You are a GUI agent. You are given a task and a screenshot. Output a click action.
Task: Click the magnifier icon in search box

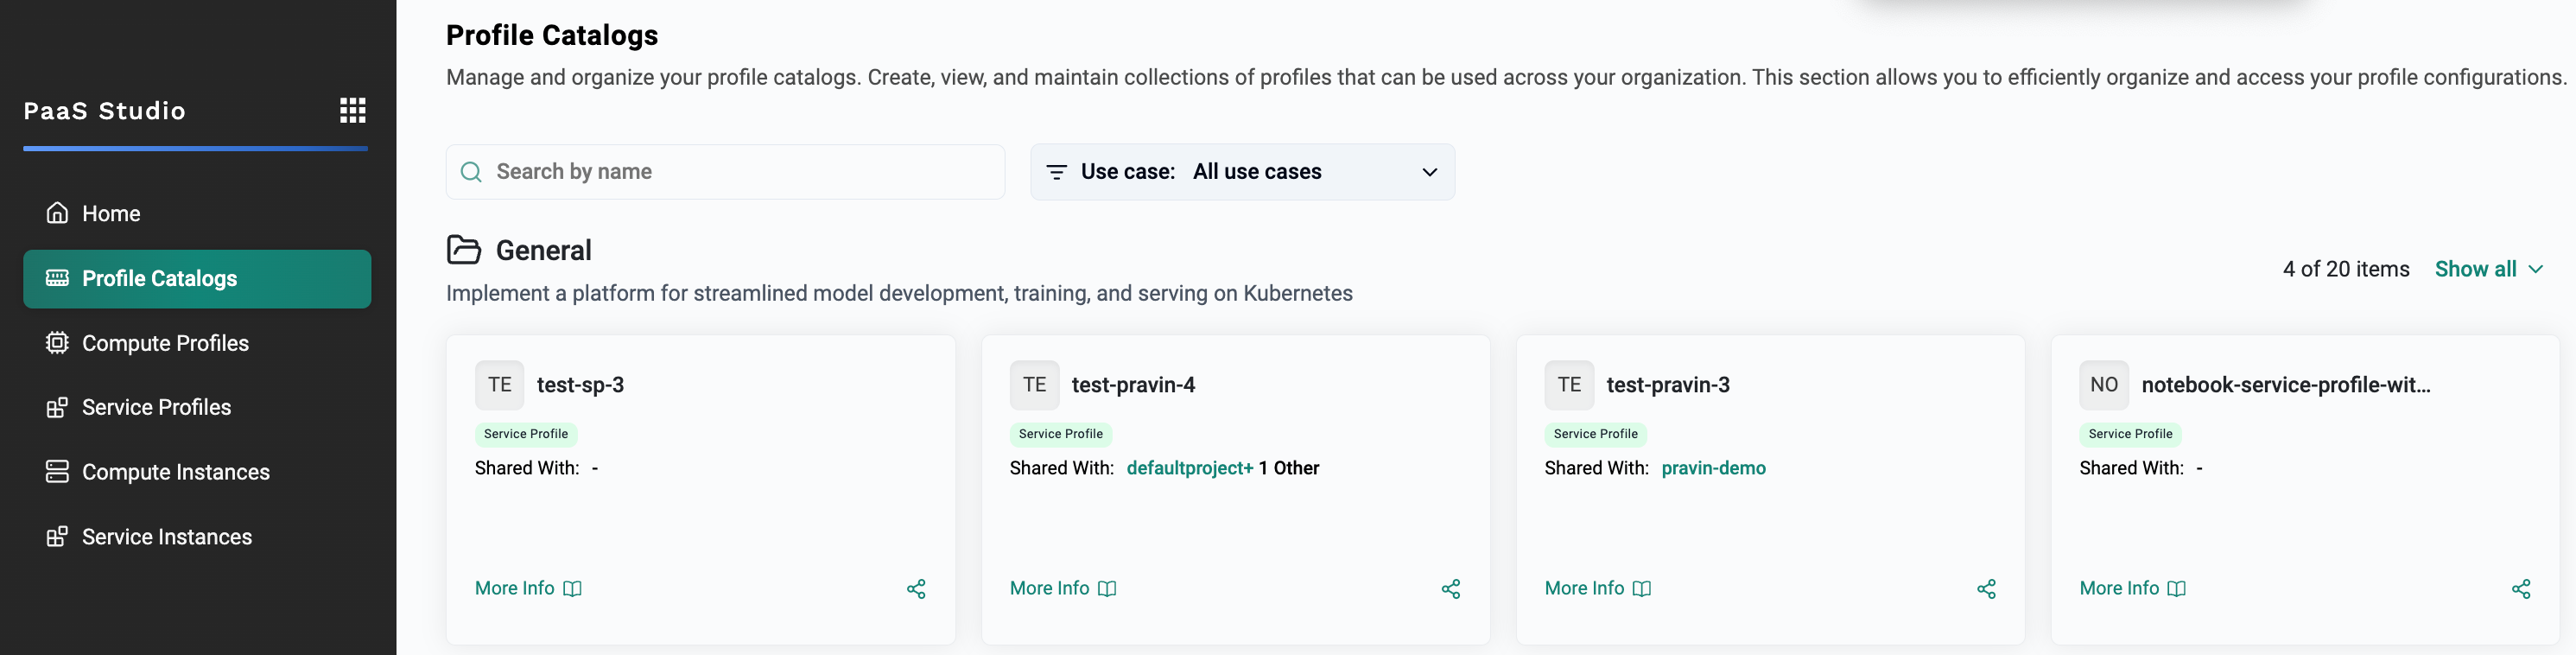tap(471, 172)
